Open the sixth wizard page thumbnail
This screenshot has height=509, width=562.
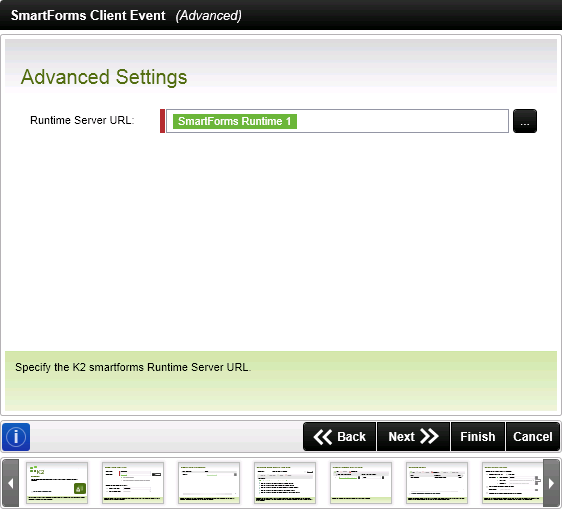437,483
